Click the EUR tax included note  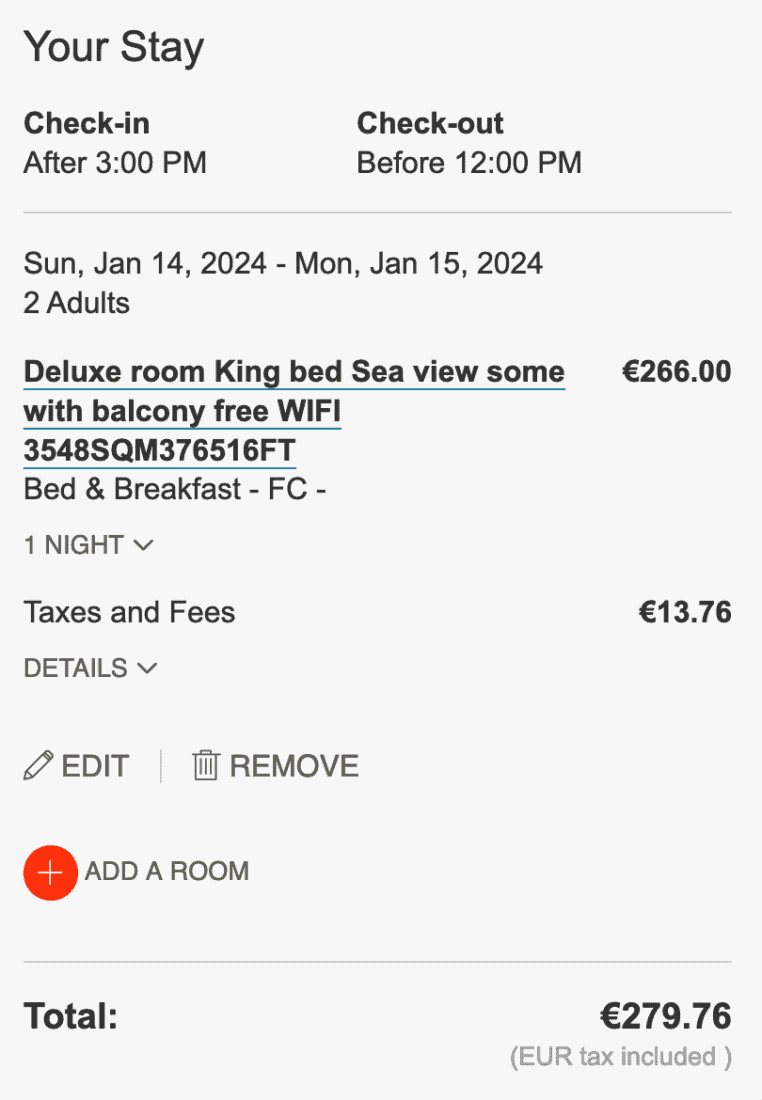620,1057
